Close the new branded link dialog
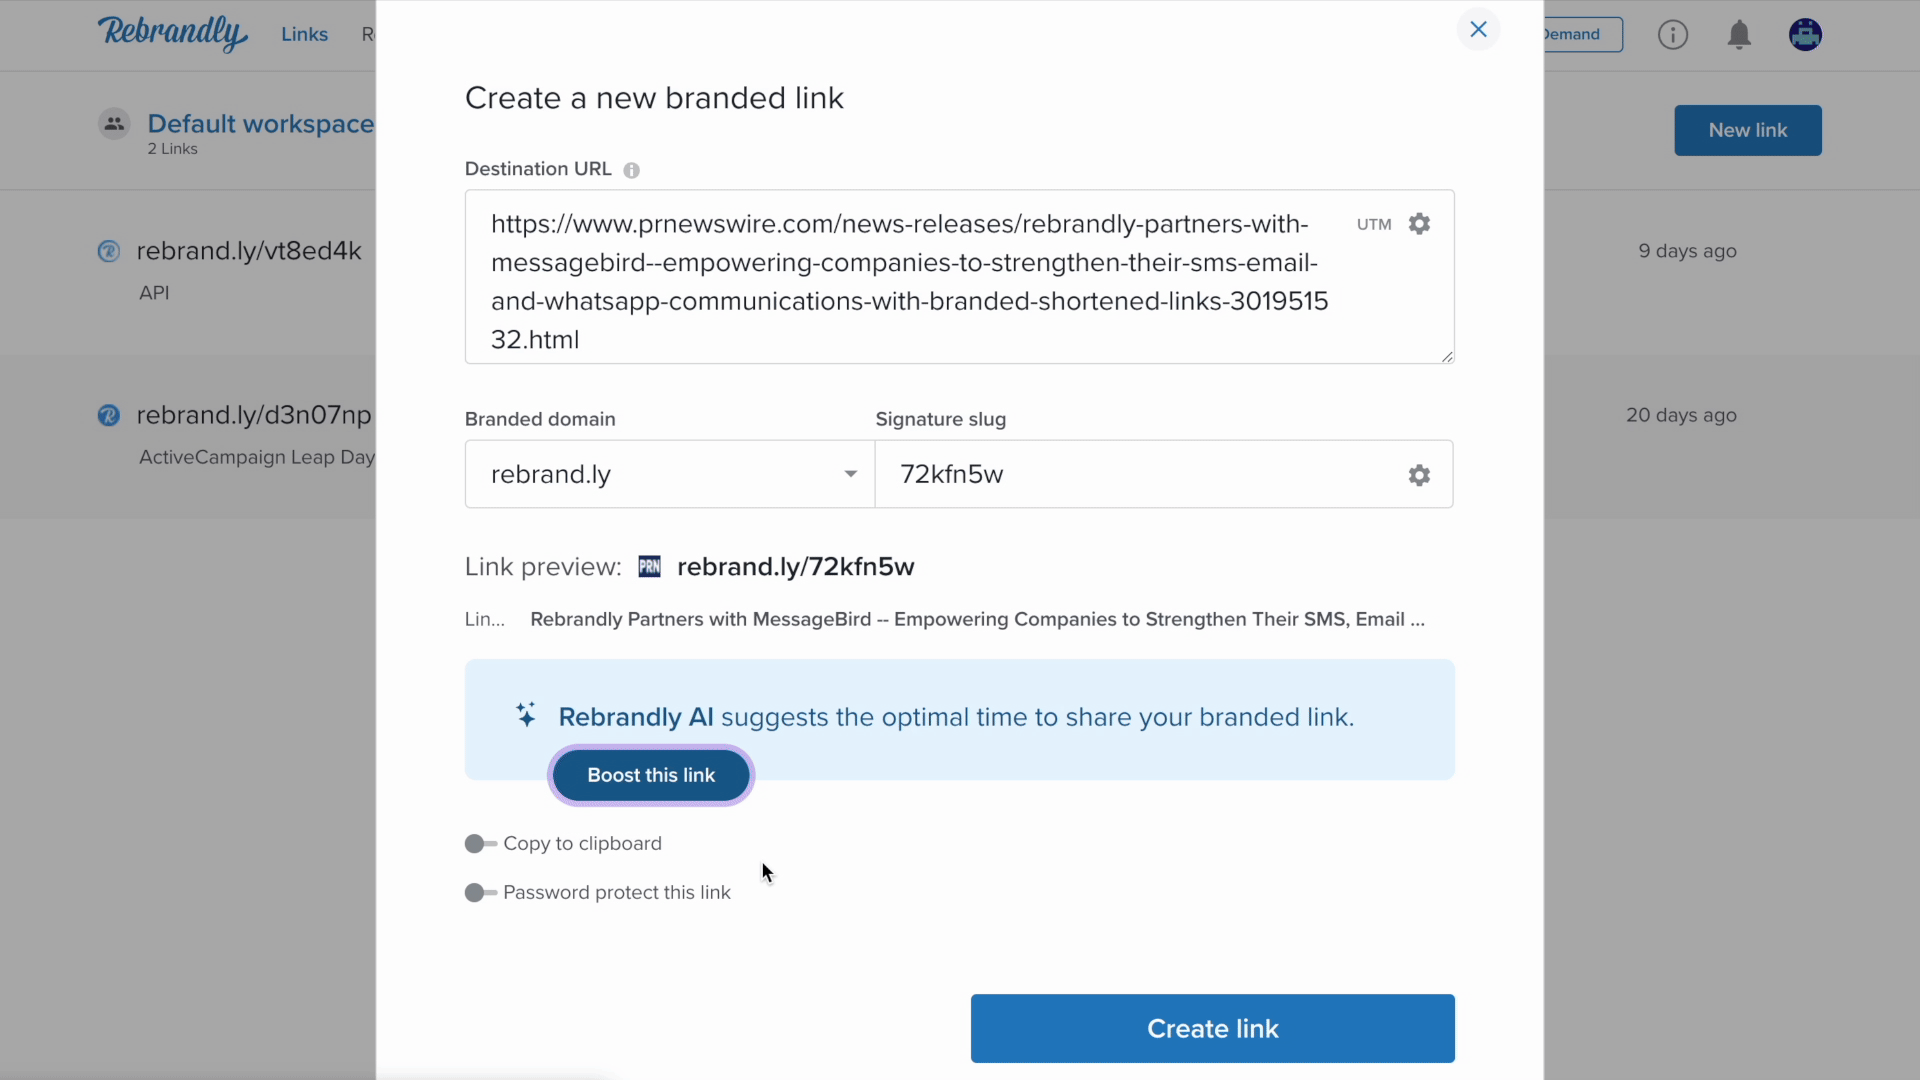Image resolution: width=1920 pixels, height=1080 pixels. click(x=1478, y=30)
